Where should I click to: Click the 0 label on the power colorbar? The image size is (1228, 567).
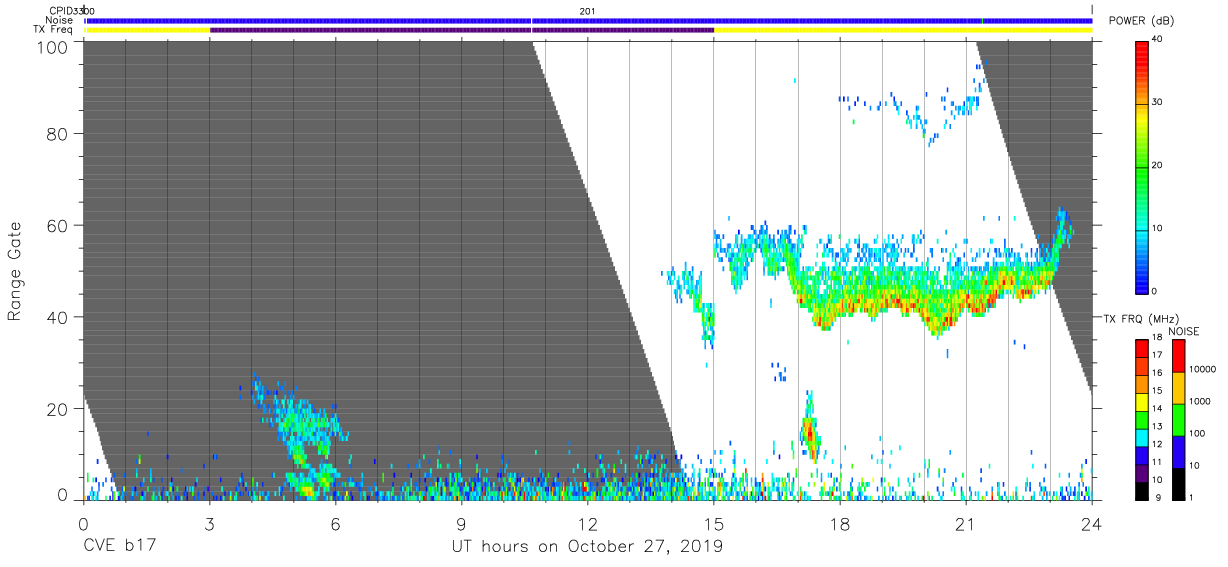pos(1154,291)
